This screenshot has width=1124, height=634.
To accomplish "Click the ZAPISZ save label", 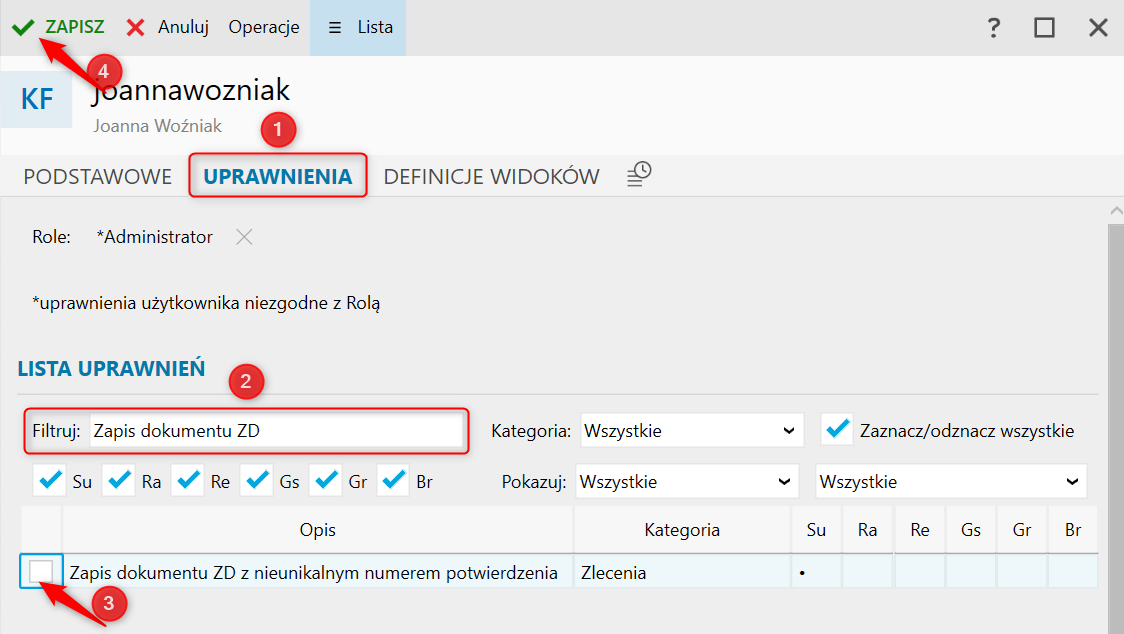I will (x=75, y=27).
